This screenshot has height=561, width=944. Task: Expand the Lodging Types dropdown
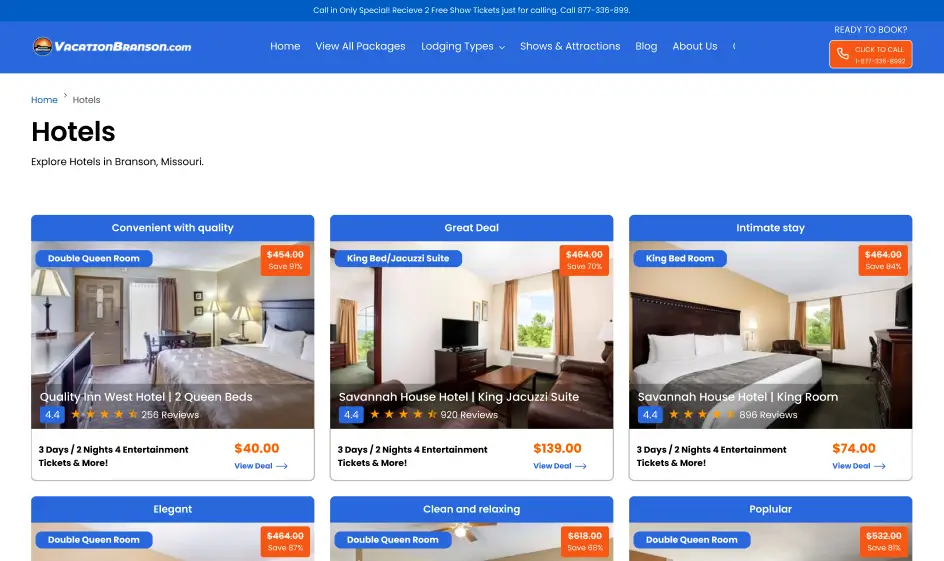[463, 46]
